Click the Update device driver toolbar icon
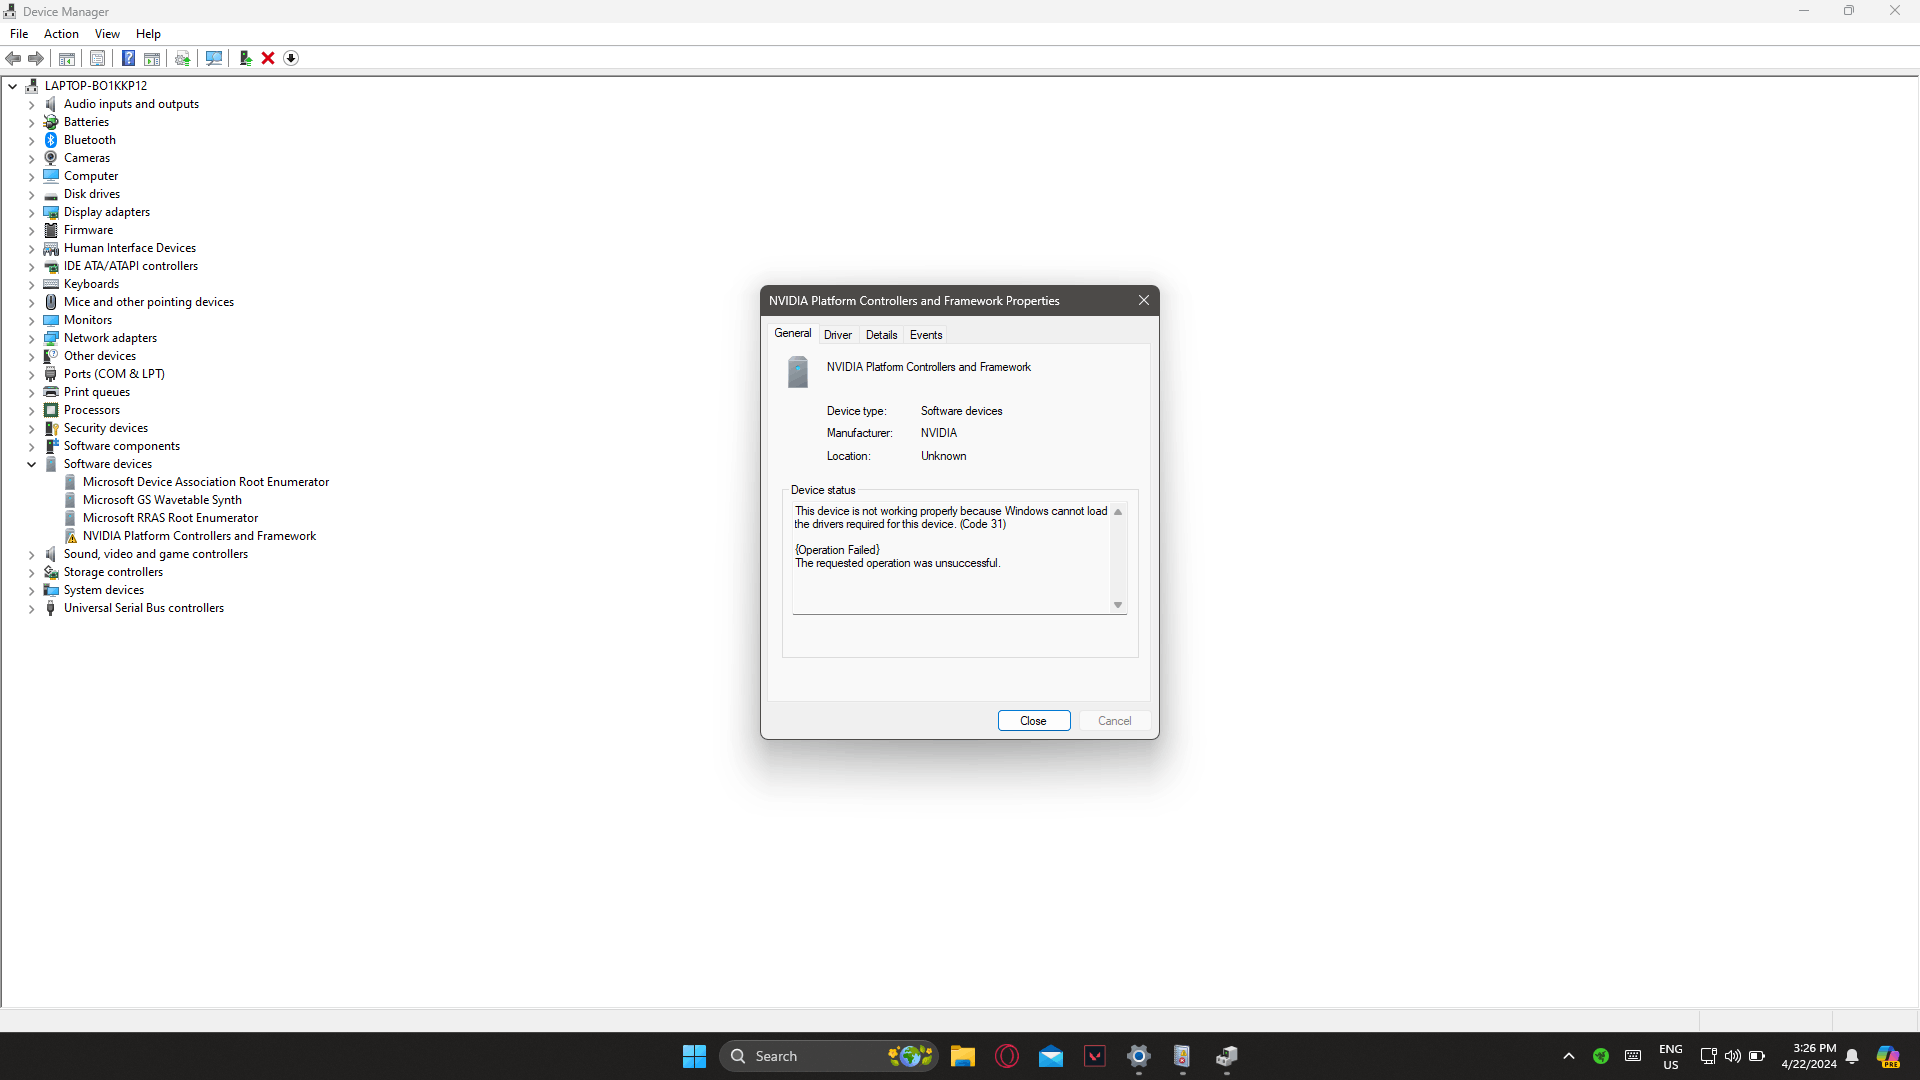 (245, 58)
